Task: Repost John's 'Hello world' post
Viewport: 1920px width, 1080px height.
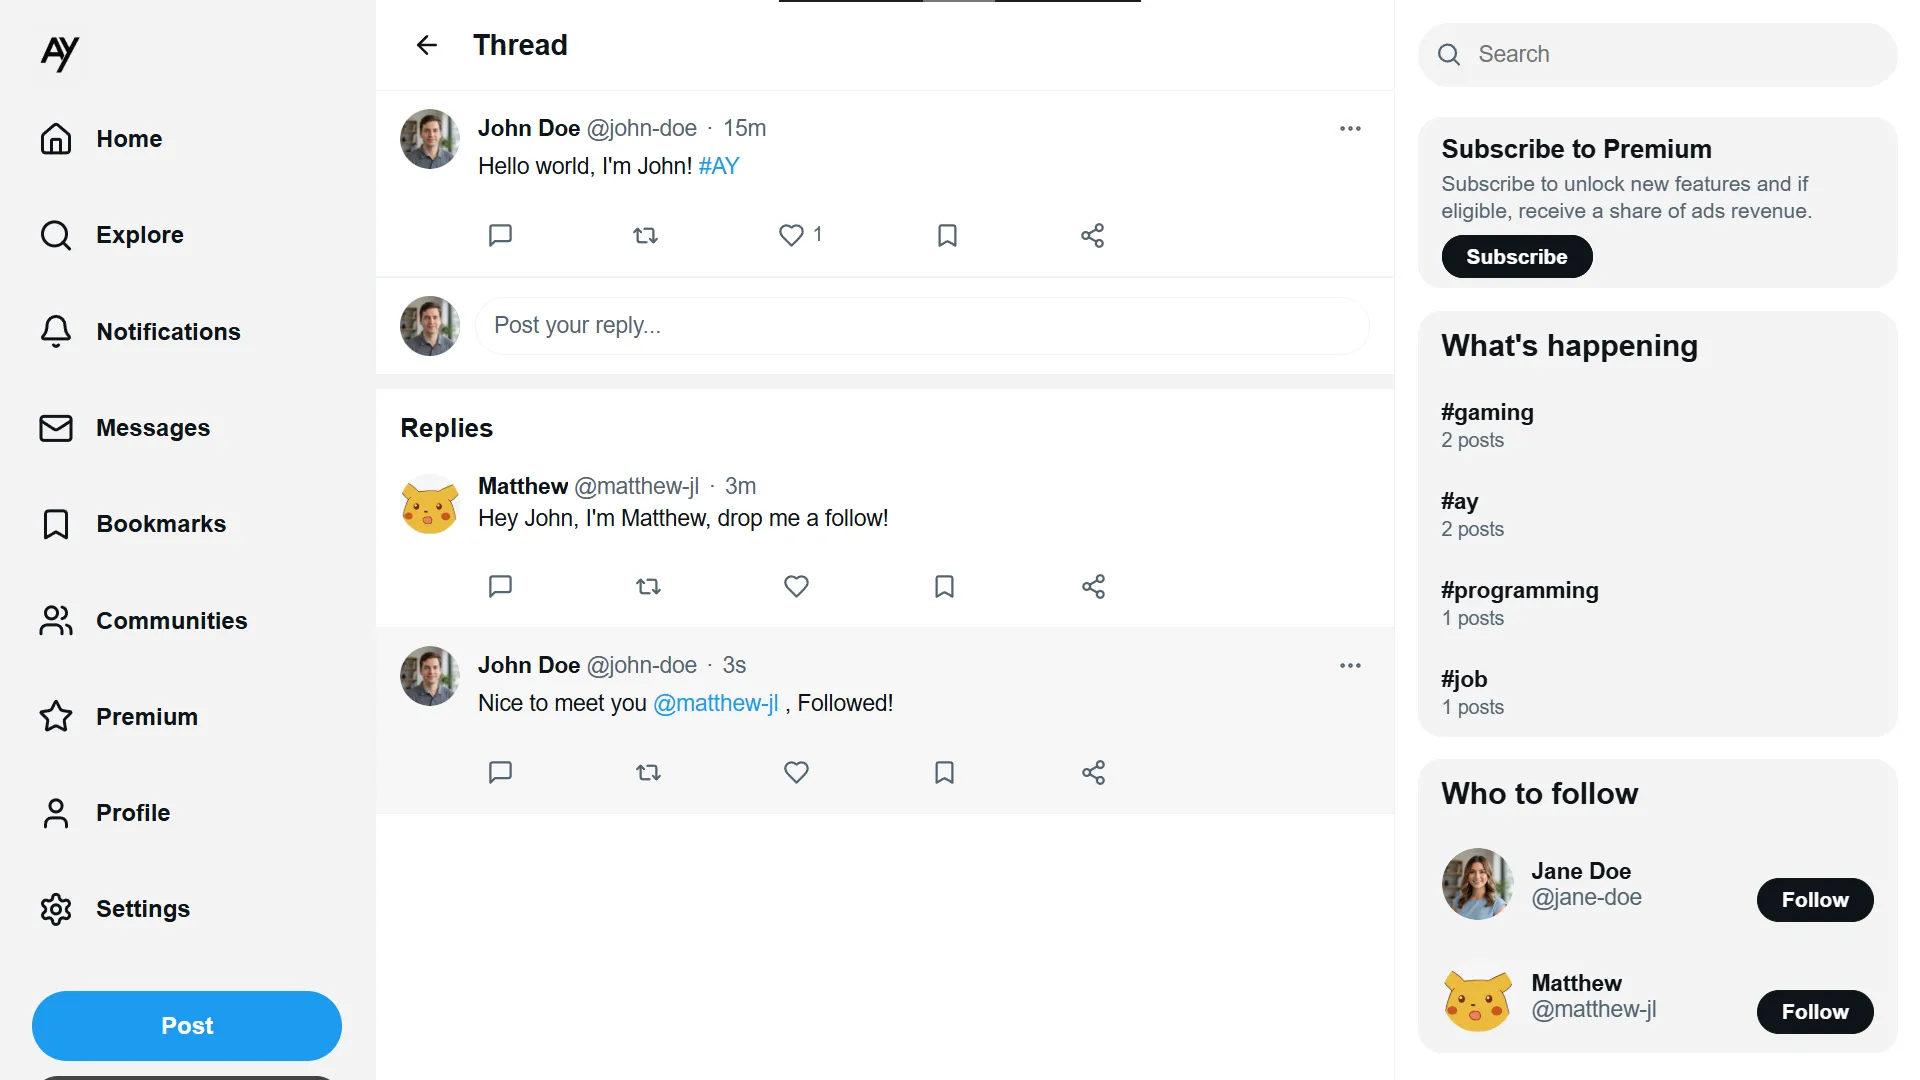Action: 646,235
